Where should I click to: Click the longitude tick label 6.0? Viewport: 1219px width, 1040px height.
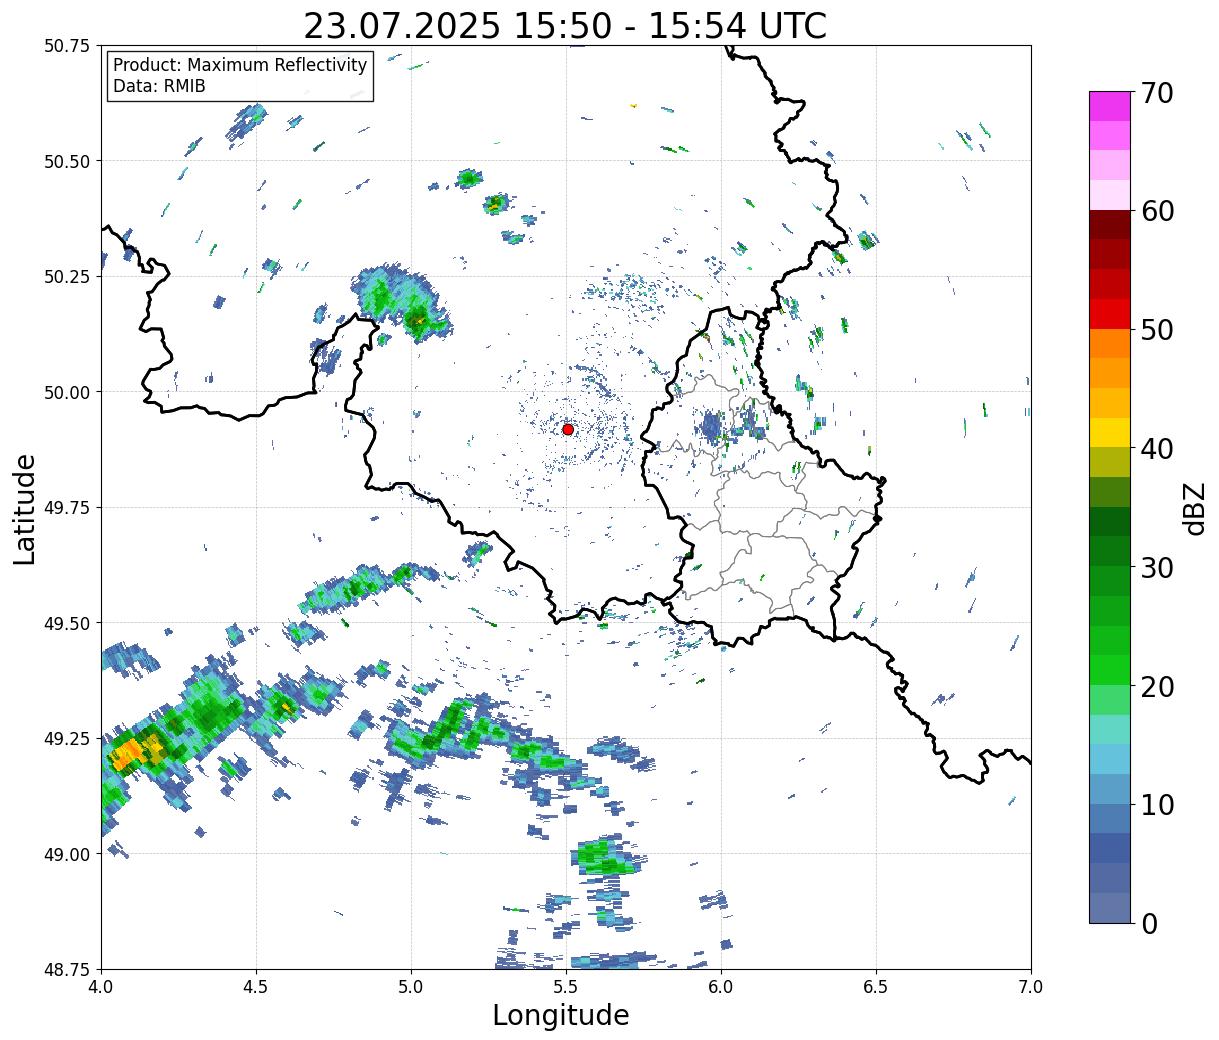[x=721, y=987]
